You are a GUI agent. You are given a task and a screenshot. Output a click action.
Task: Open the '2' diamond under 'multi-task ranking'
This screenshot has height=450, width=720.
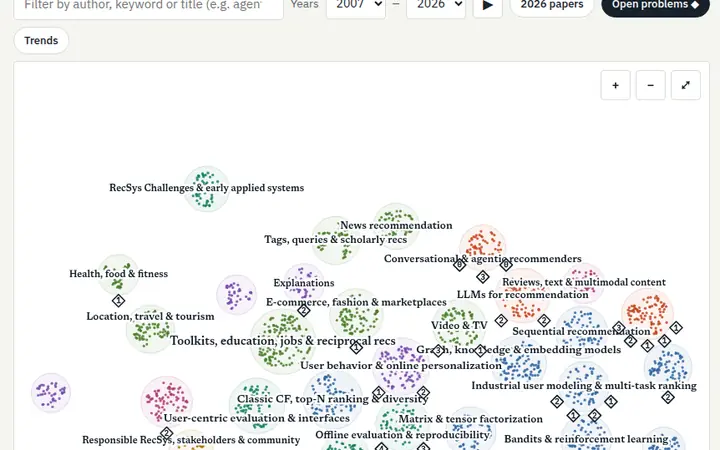point(668,397)
